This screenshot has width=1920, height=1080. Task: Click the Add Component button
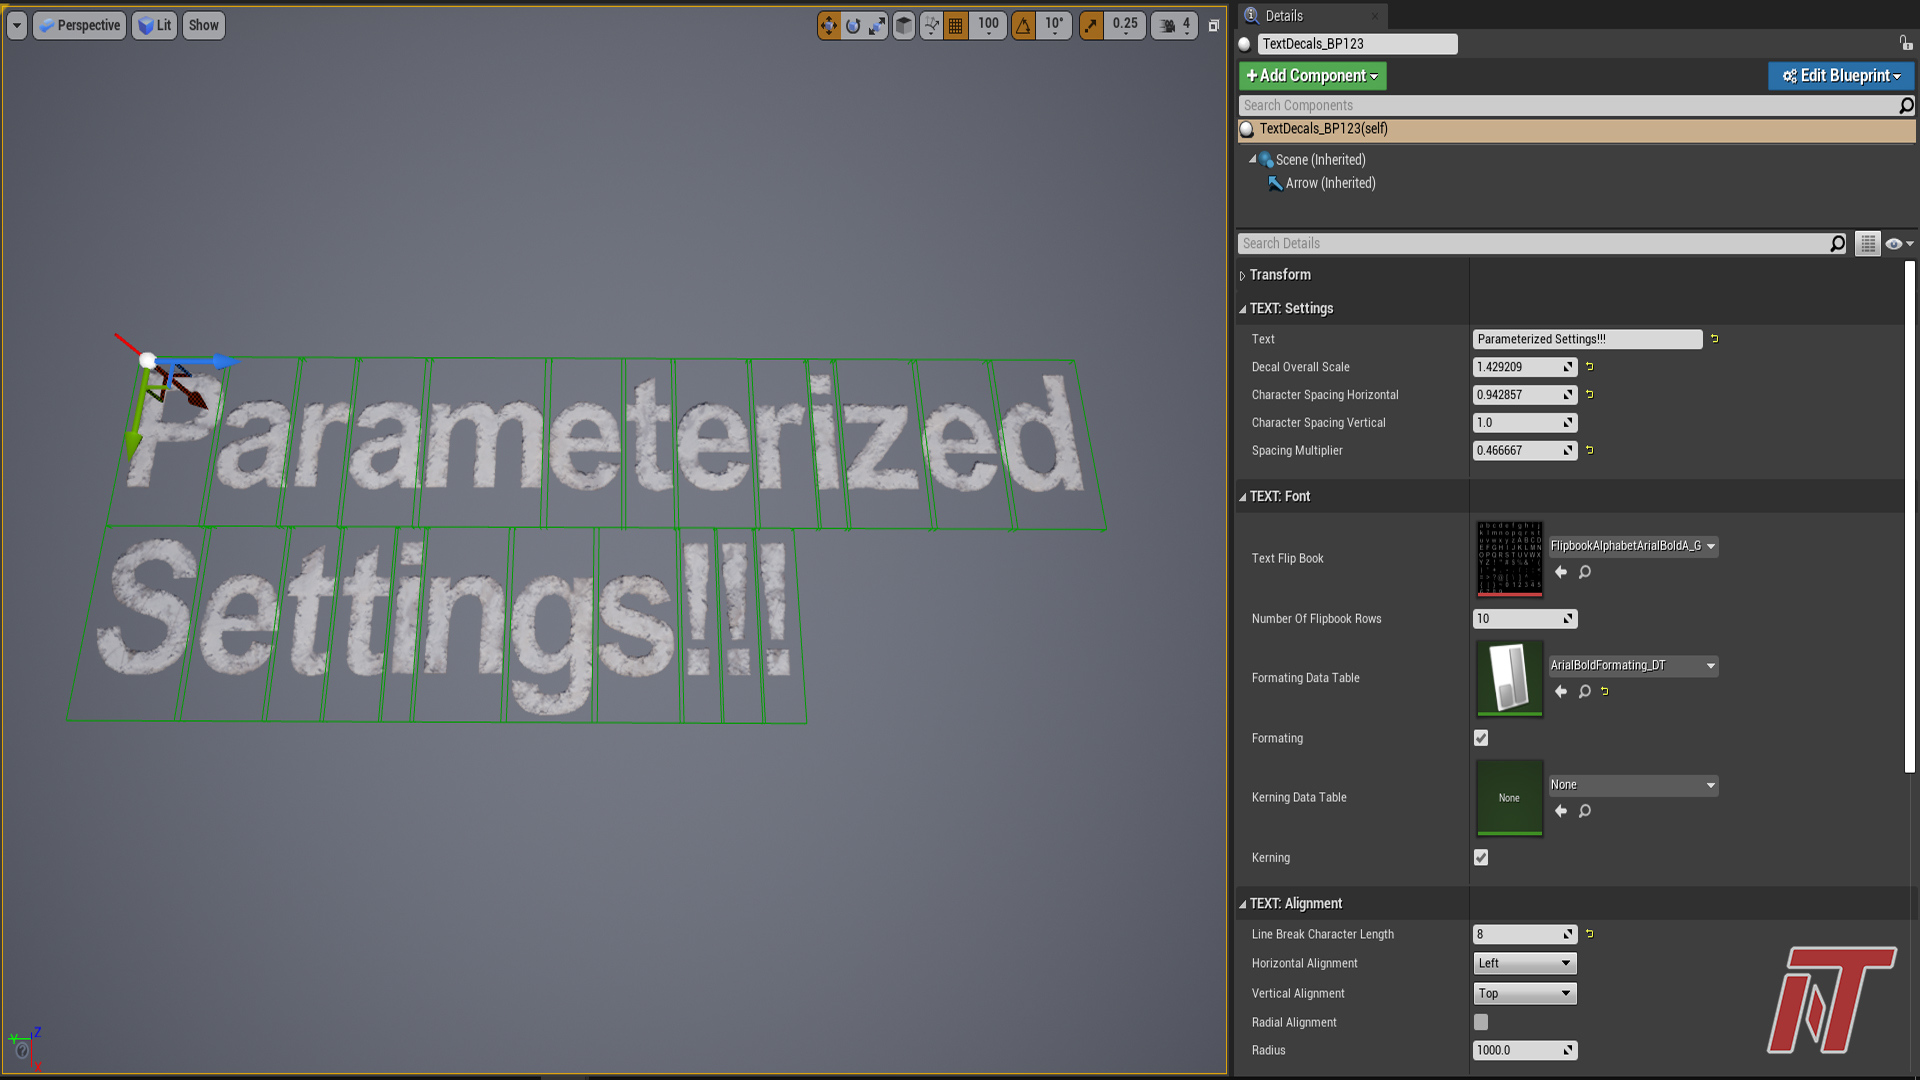pyautogui.click(x=1311, y=75)
